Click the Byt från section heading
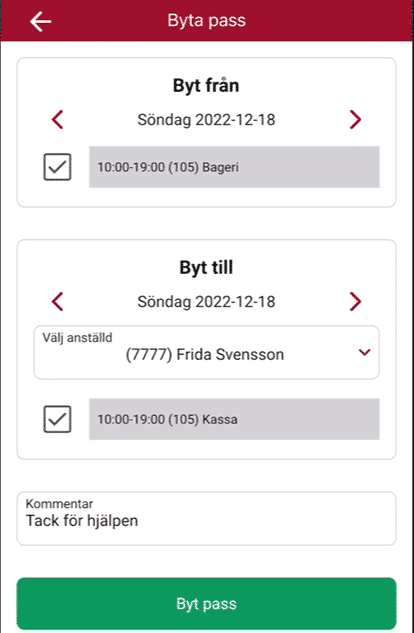Screen dimensions: 414x633 206,86
